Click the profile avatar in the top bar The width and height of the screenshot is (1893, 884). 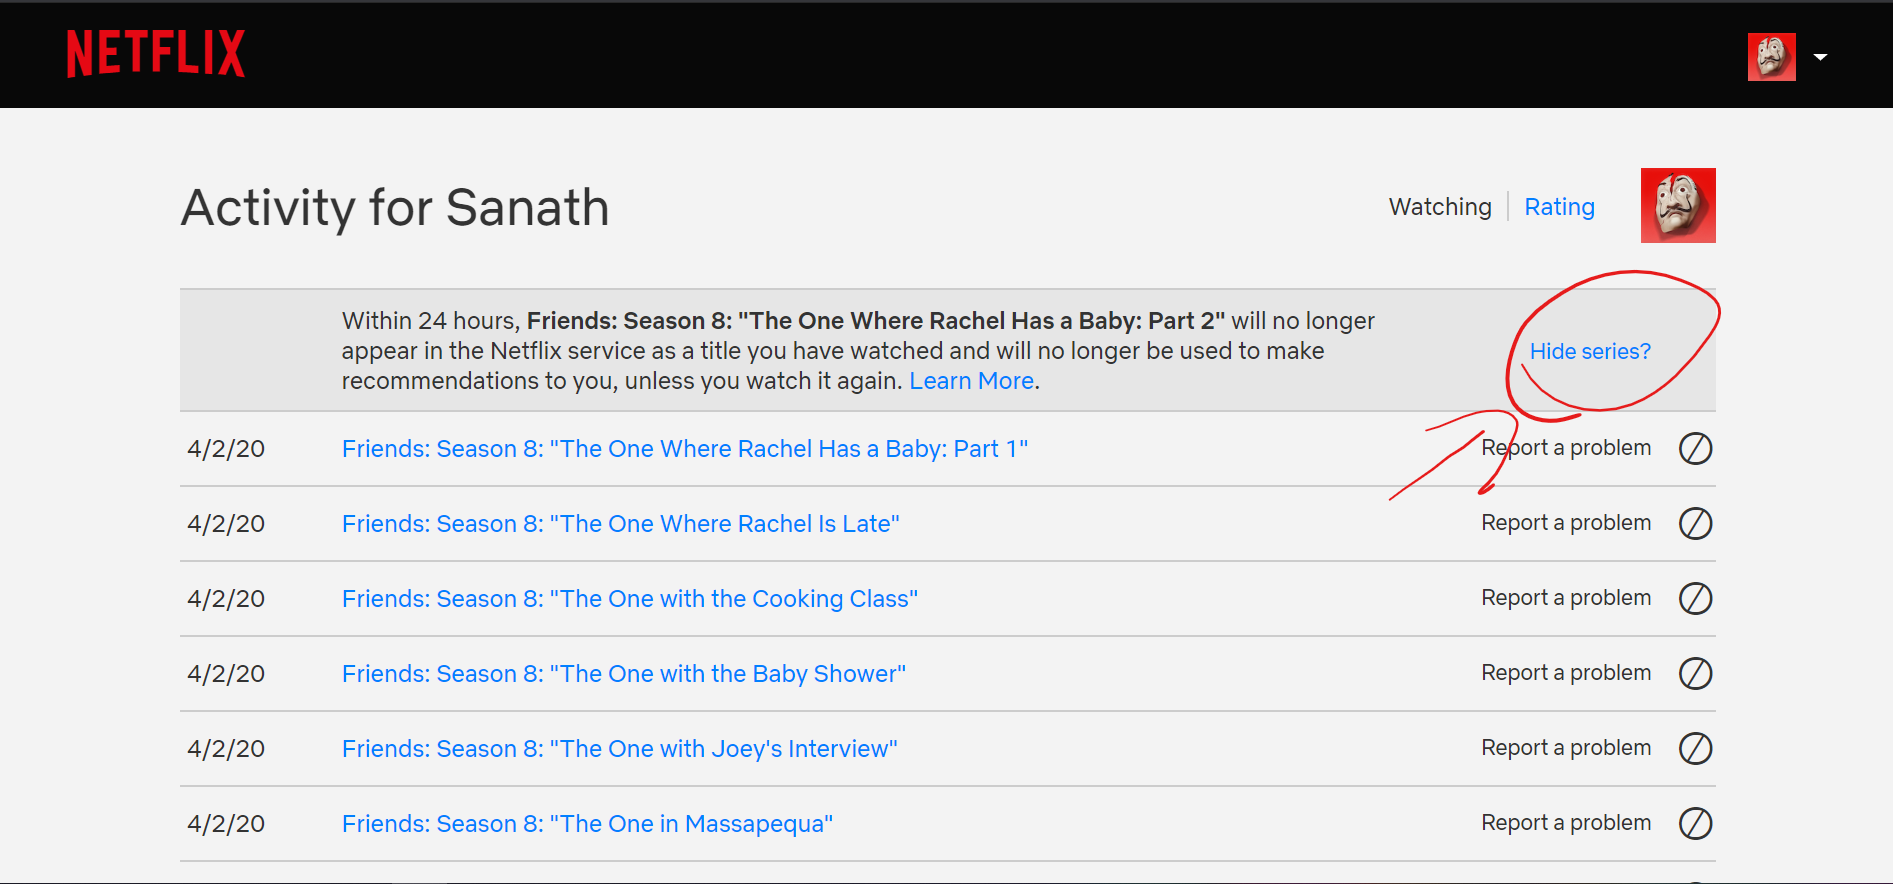pyautogui.click(x=1771, y=57)
